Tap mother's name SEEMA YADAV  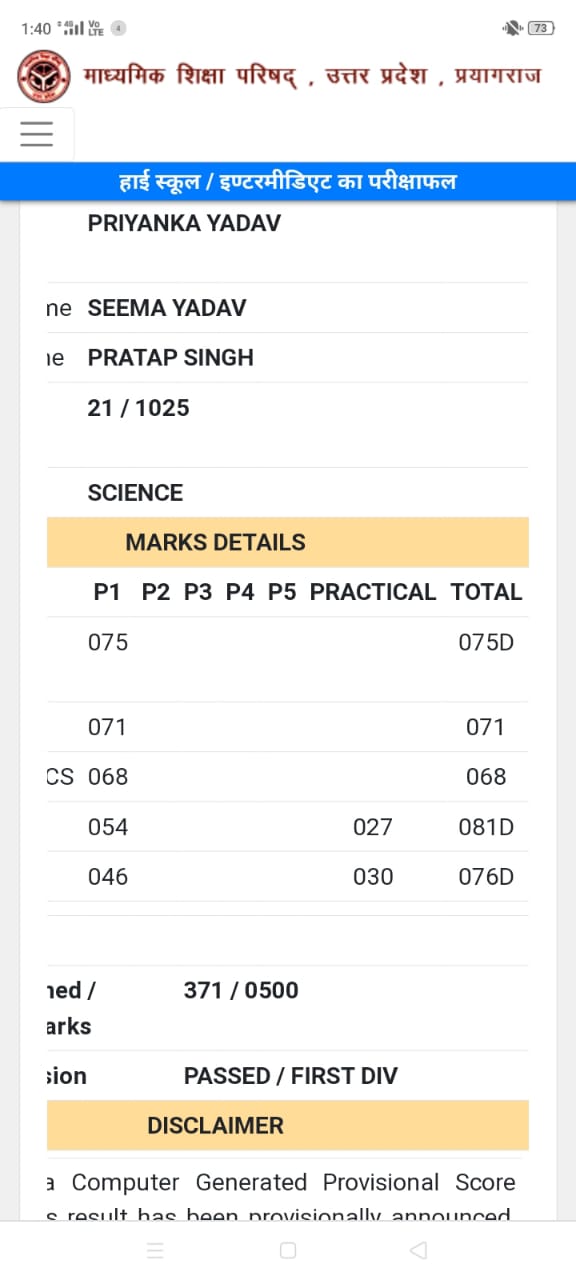167,308
